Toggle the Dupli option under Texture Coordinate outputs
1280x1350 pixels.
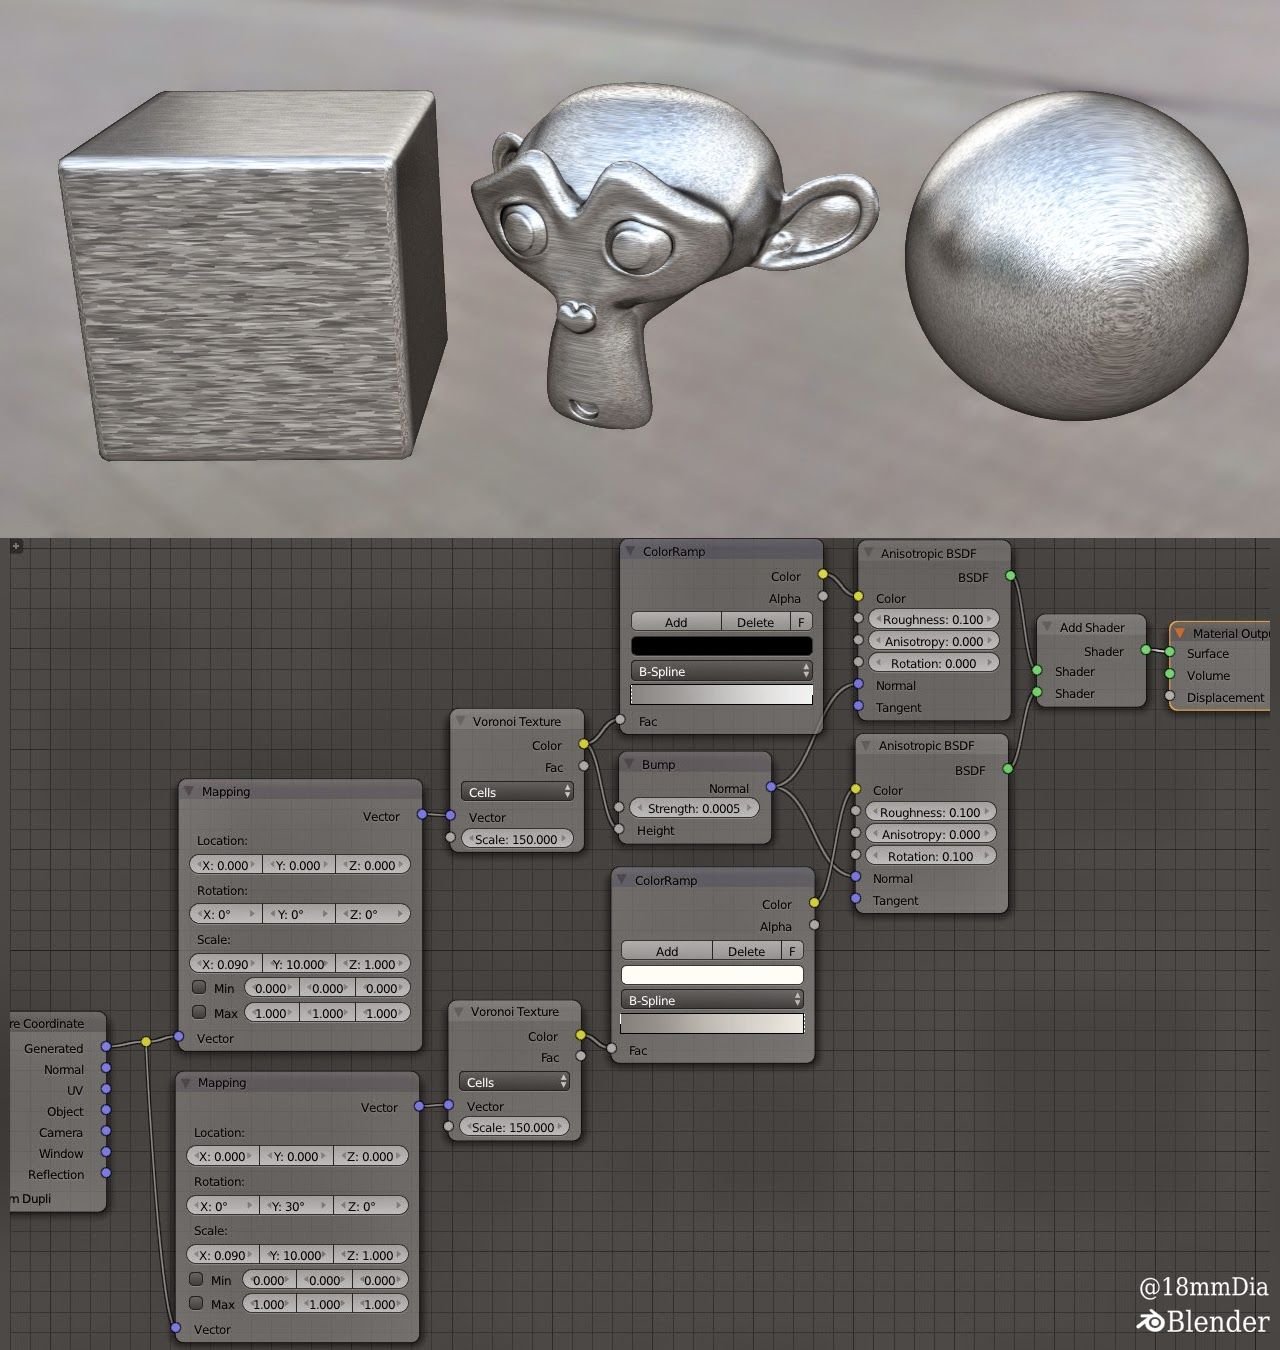coord(32,1198)
